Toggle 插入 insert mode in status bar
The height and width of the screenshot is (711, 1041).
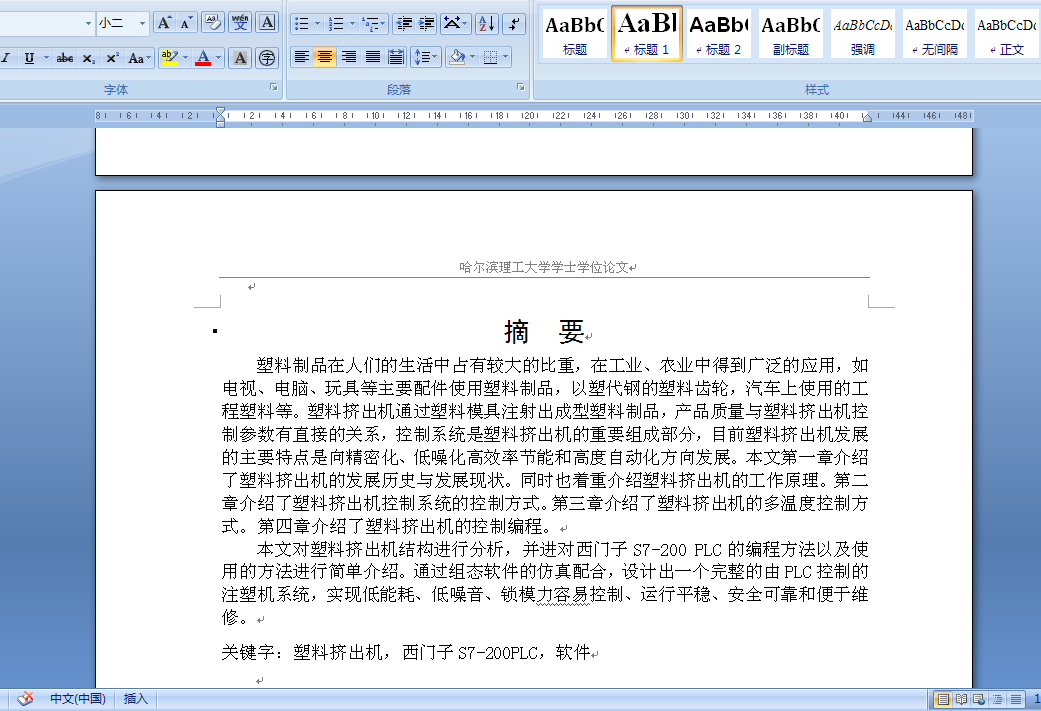(135, 698)
